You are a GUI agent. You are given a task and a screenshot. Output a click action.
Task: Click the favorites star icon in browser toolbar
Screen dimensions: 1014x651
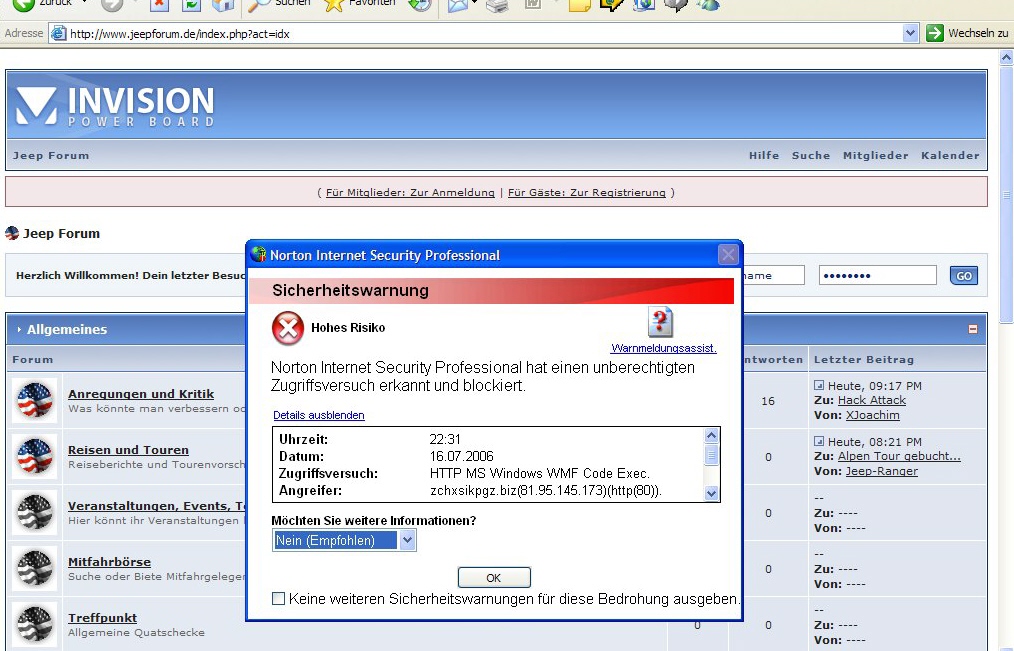tap(334, 5)
